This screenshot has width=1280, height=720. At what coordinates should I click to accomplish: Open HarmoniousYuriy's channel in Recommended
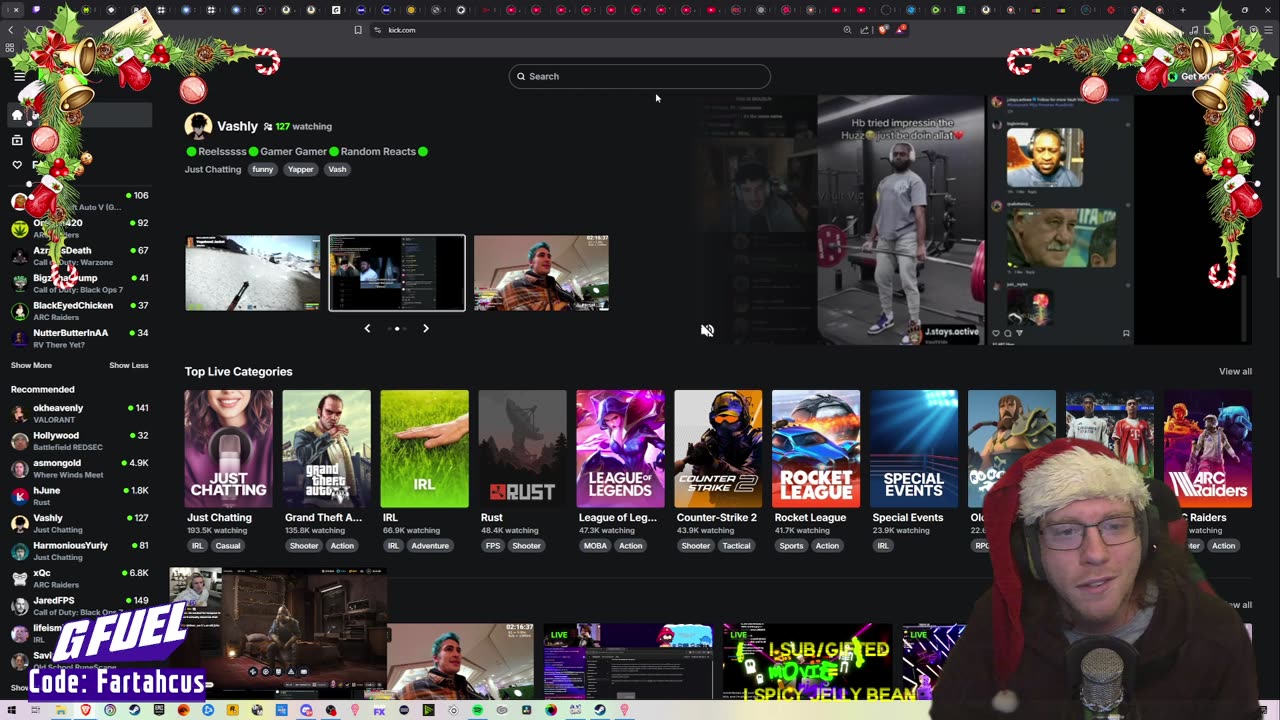(79, 551)
